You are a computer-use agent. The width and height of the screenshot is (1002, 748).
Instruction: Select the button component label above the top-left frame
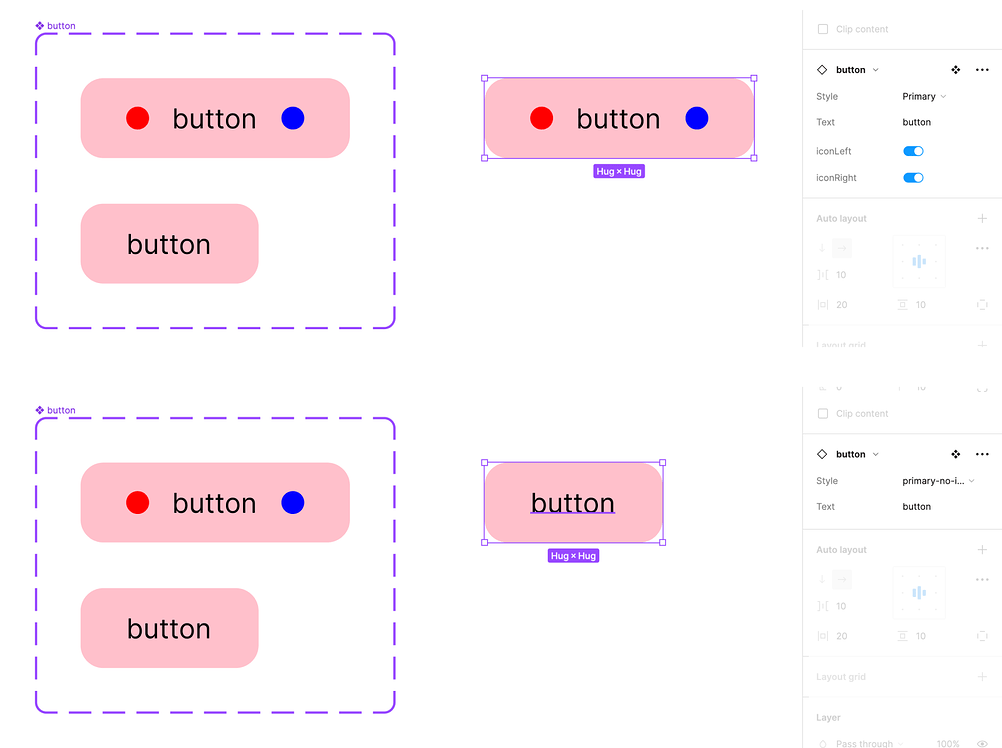pyautogui.click(x=61, y=26)
